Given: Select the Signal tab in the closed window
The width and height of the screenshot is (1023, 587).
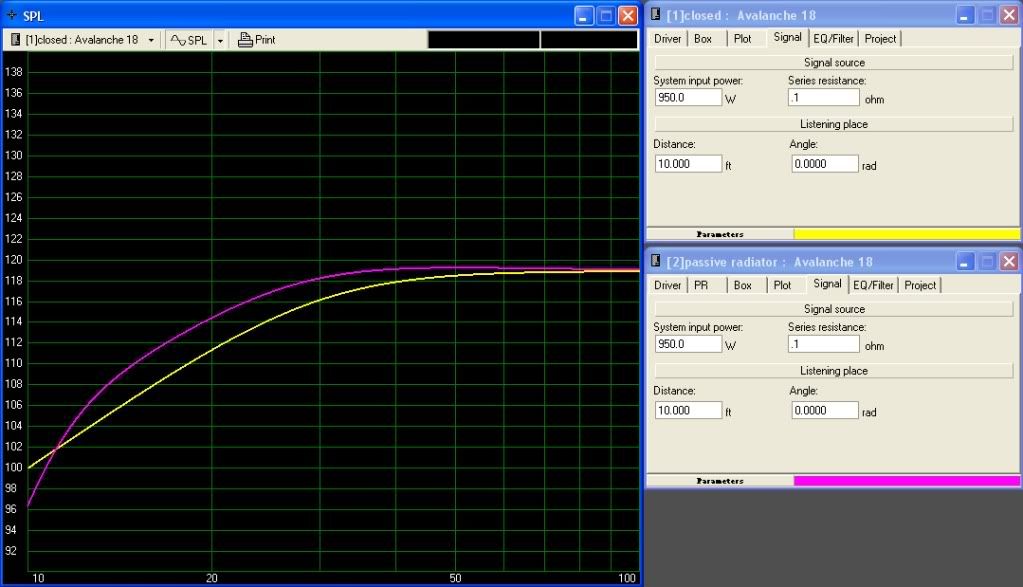Looking at the screenshot, I should pyautogui.click(x=787, y=37).
